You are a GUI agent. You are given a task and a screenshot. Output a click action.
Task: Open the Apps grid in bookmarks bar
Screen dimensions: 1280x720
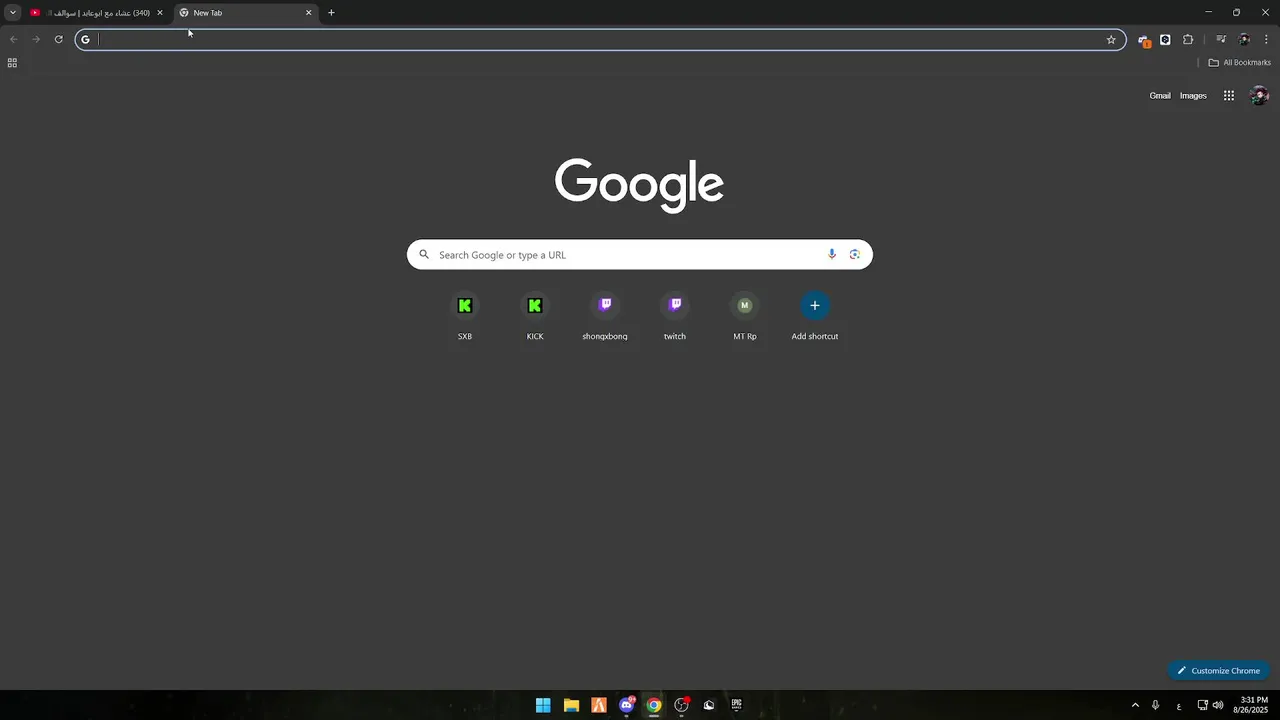point(12,63)
